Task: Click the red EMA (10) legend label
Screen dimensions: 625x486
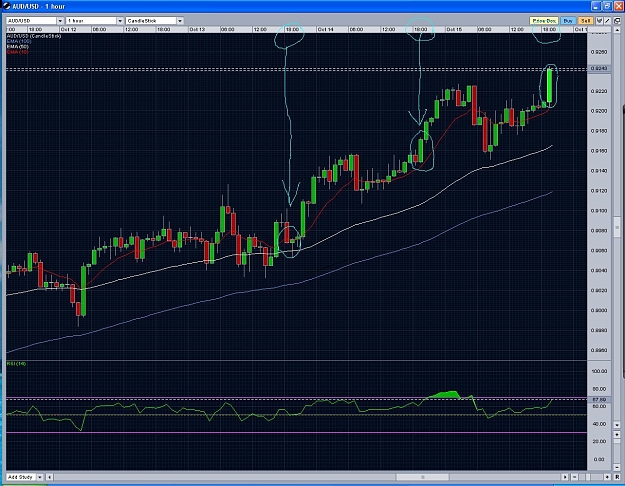Action: point(18,52)
